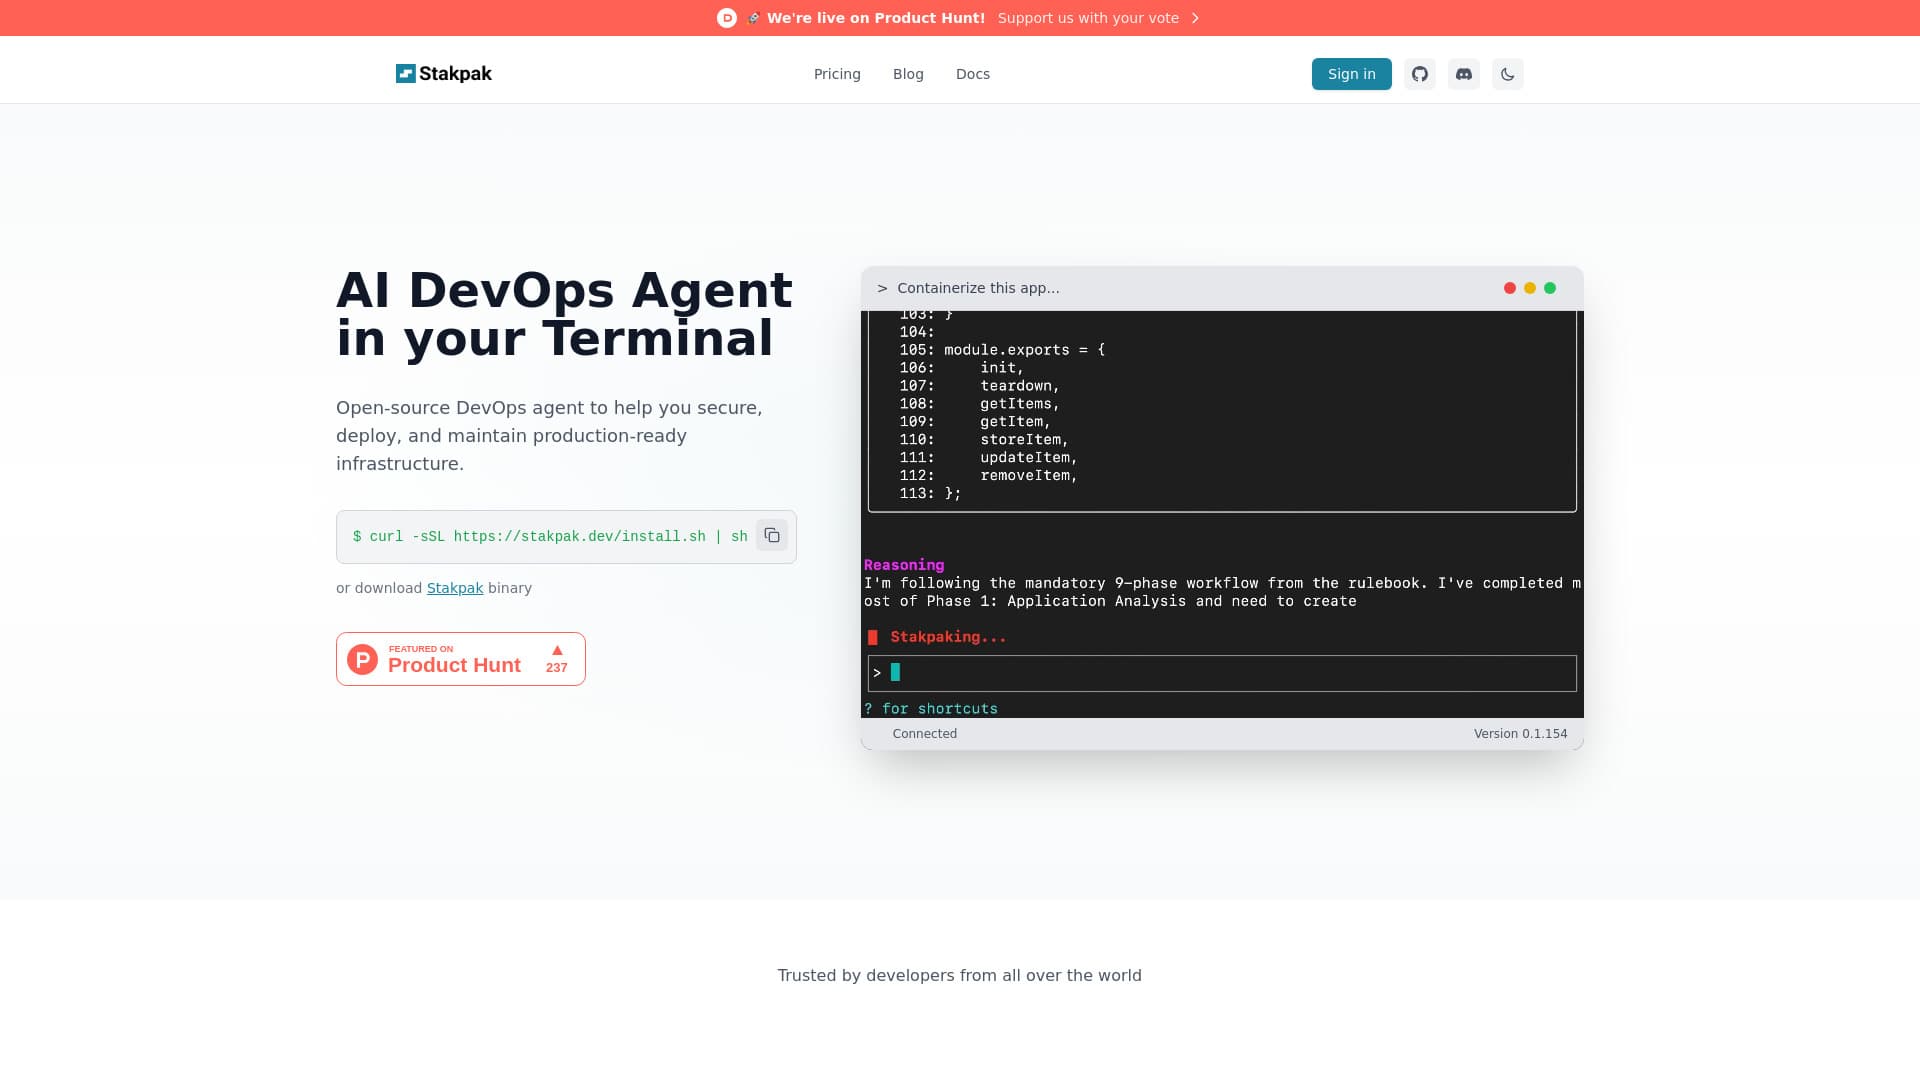
Task: Toggle dark mode with the moon icon
Action: click(1507, 73)
